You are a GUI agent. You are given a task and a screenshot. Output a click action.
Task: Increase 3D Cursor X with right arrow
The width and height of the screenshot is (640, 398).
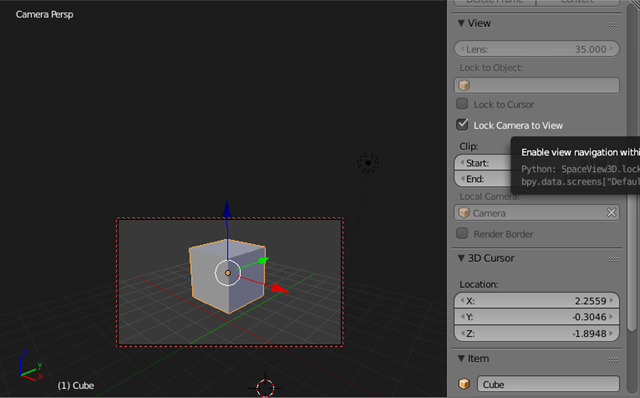coord(611,300)
